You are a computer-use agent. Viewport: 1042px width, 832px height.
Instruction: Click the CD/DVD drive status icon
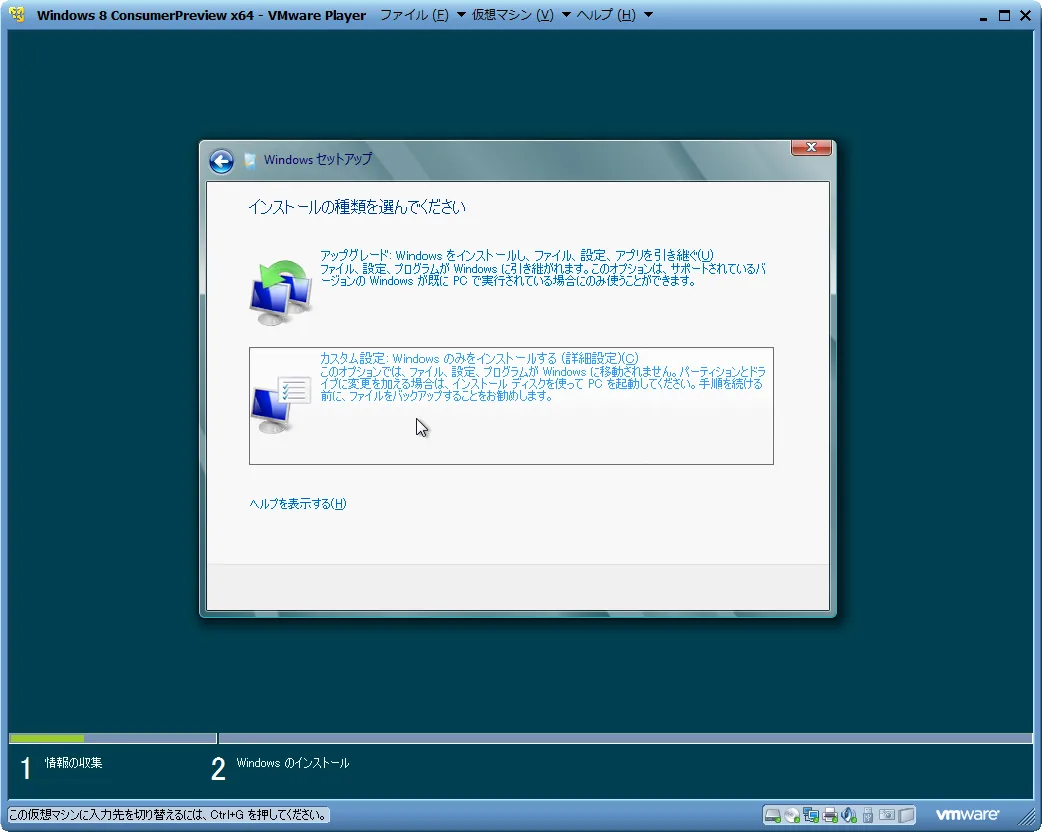click(x=792, y=815)
